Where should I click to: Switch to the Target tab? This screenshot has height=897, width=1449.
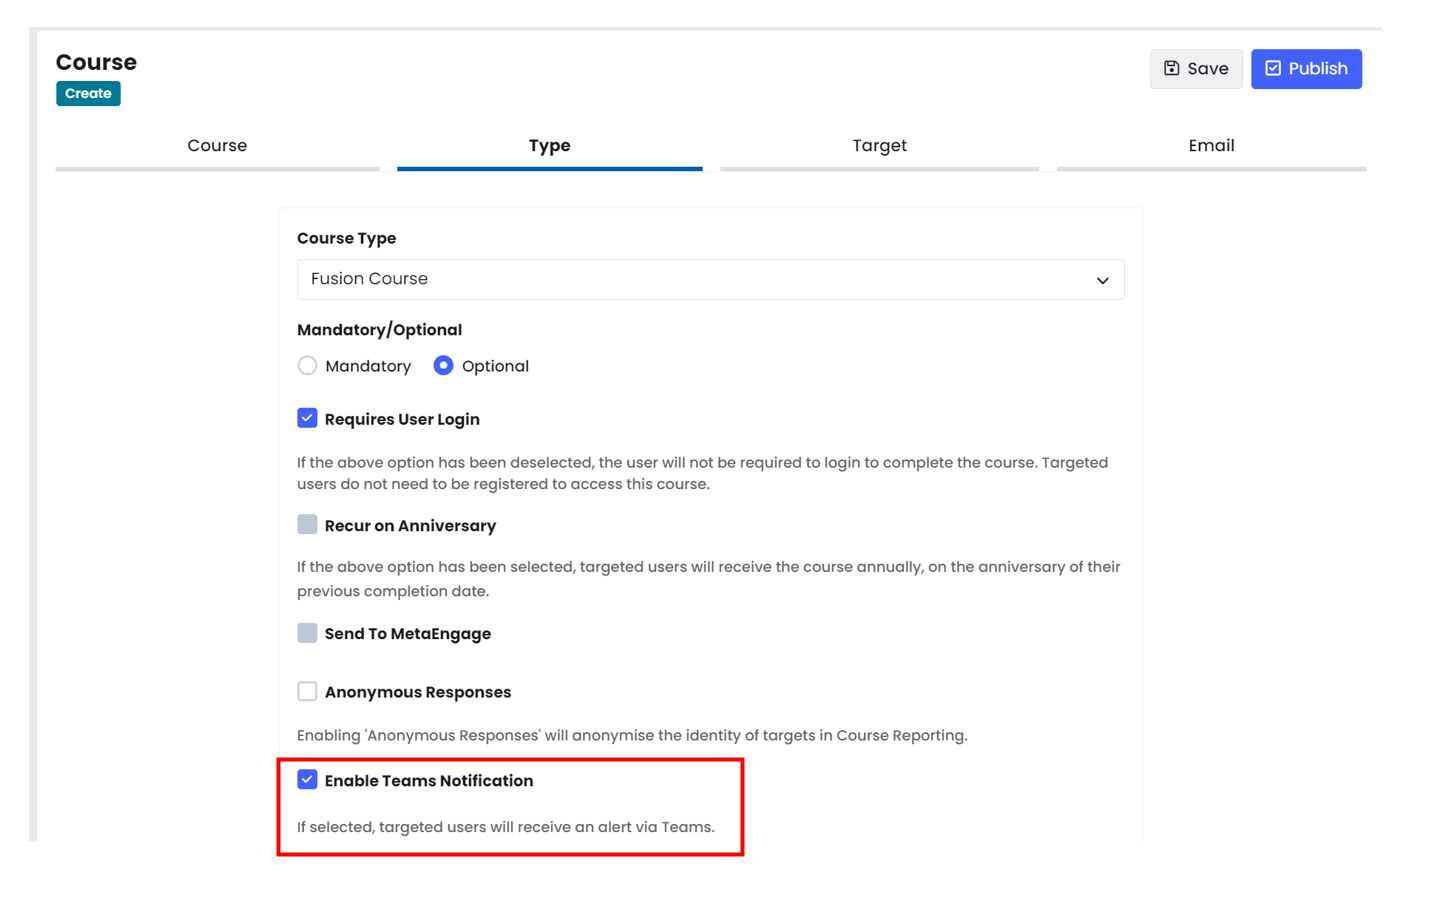click(879, 146)
